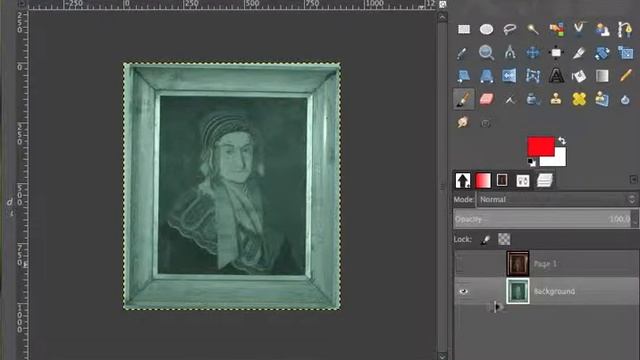Select the Ellipse Select tool
This screenshot has height=360, width=640.
click(x=487, y=29)
